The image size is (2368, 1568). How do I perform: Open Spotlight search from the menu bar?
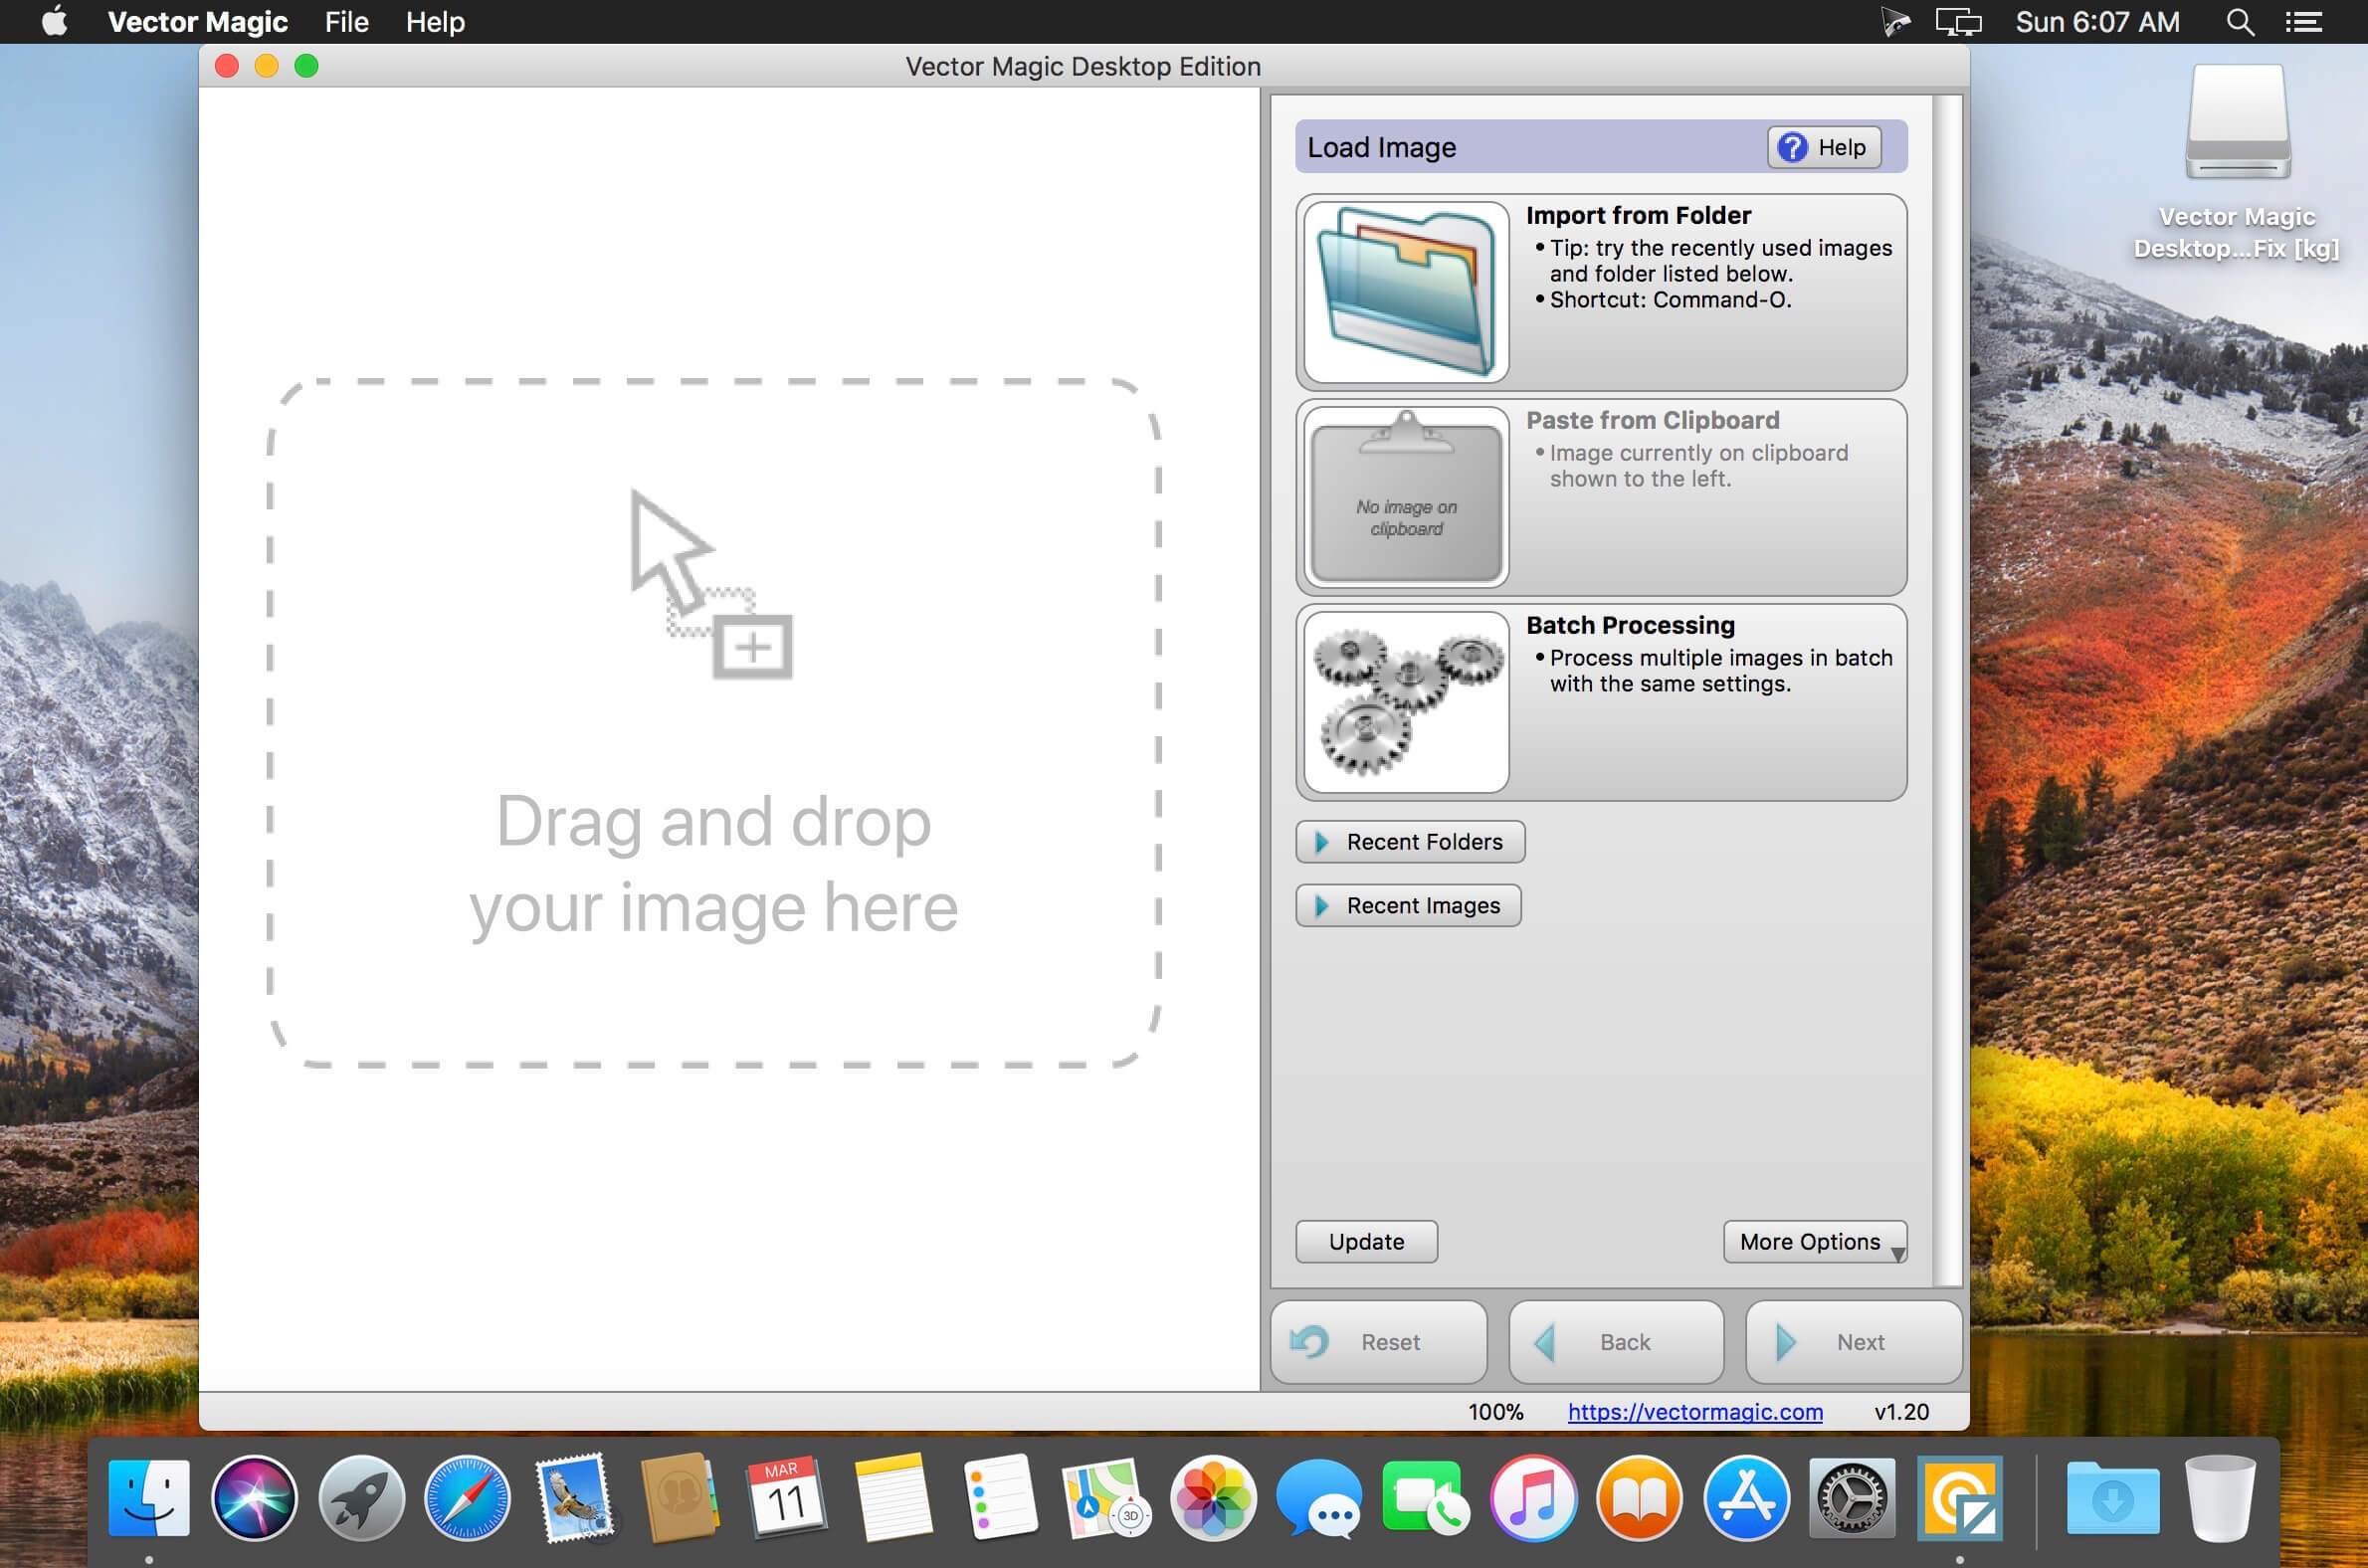[x=2240, y=21]
